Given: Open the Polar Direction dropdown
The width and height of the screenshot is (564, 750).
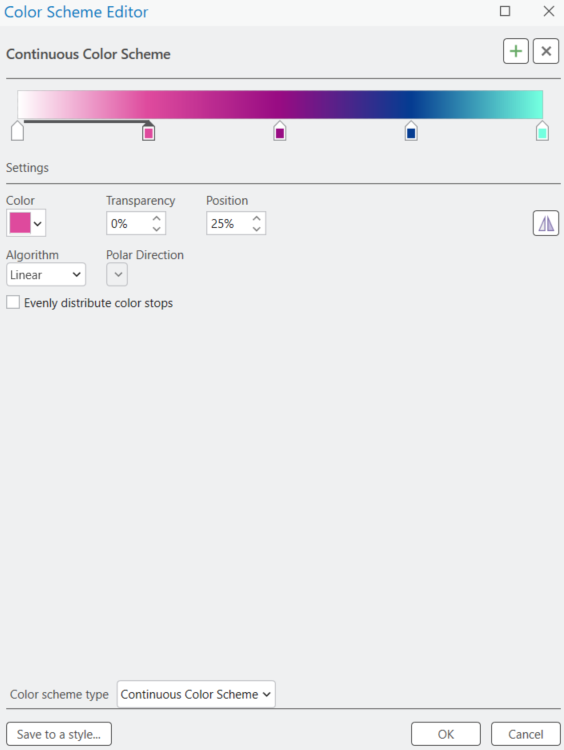Looking at the screenshot, I should coord(117,275).
